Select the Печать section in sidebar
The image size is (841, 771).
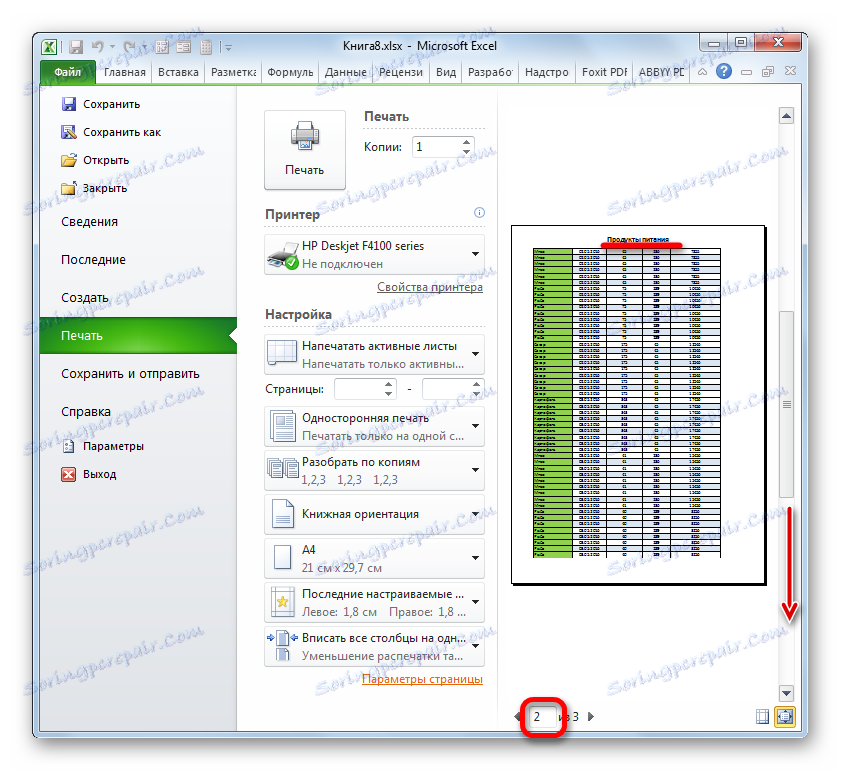(138, 335)
